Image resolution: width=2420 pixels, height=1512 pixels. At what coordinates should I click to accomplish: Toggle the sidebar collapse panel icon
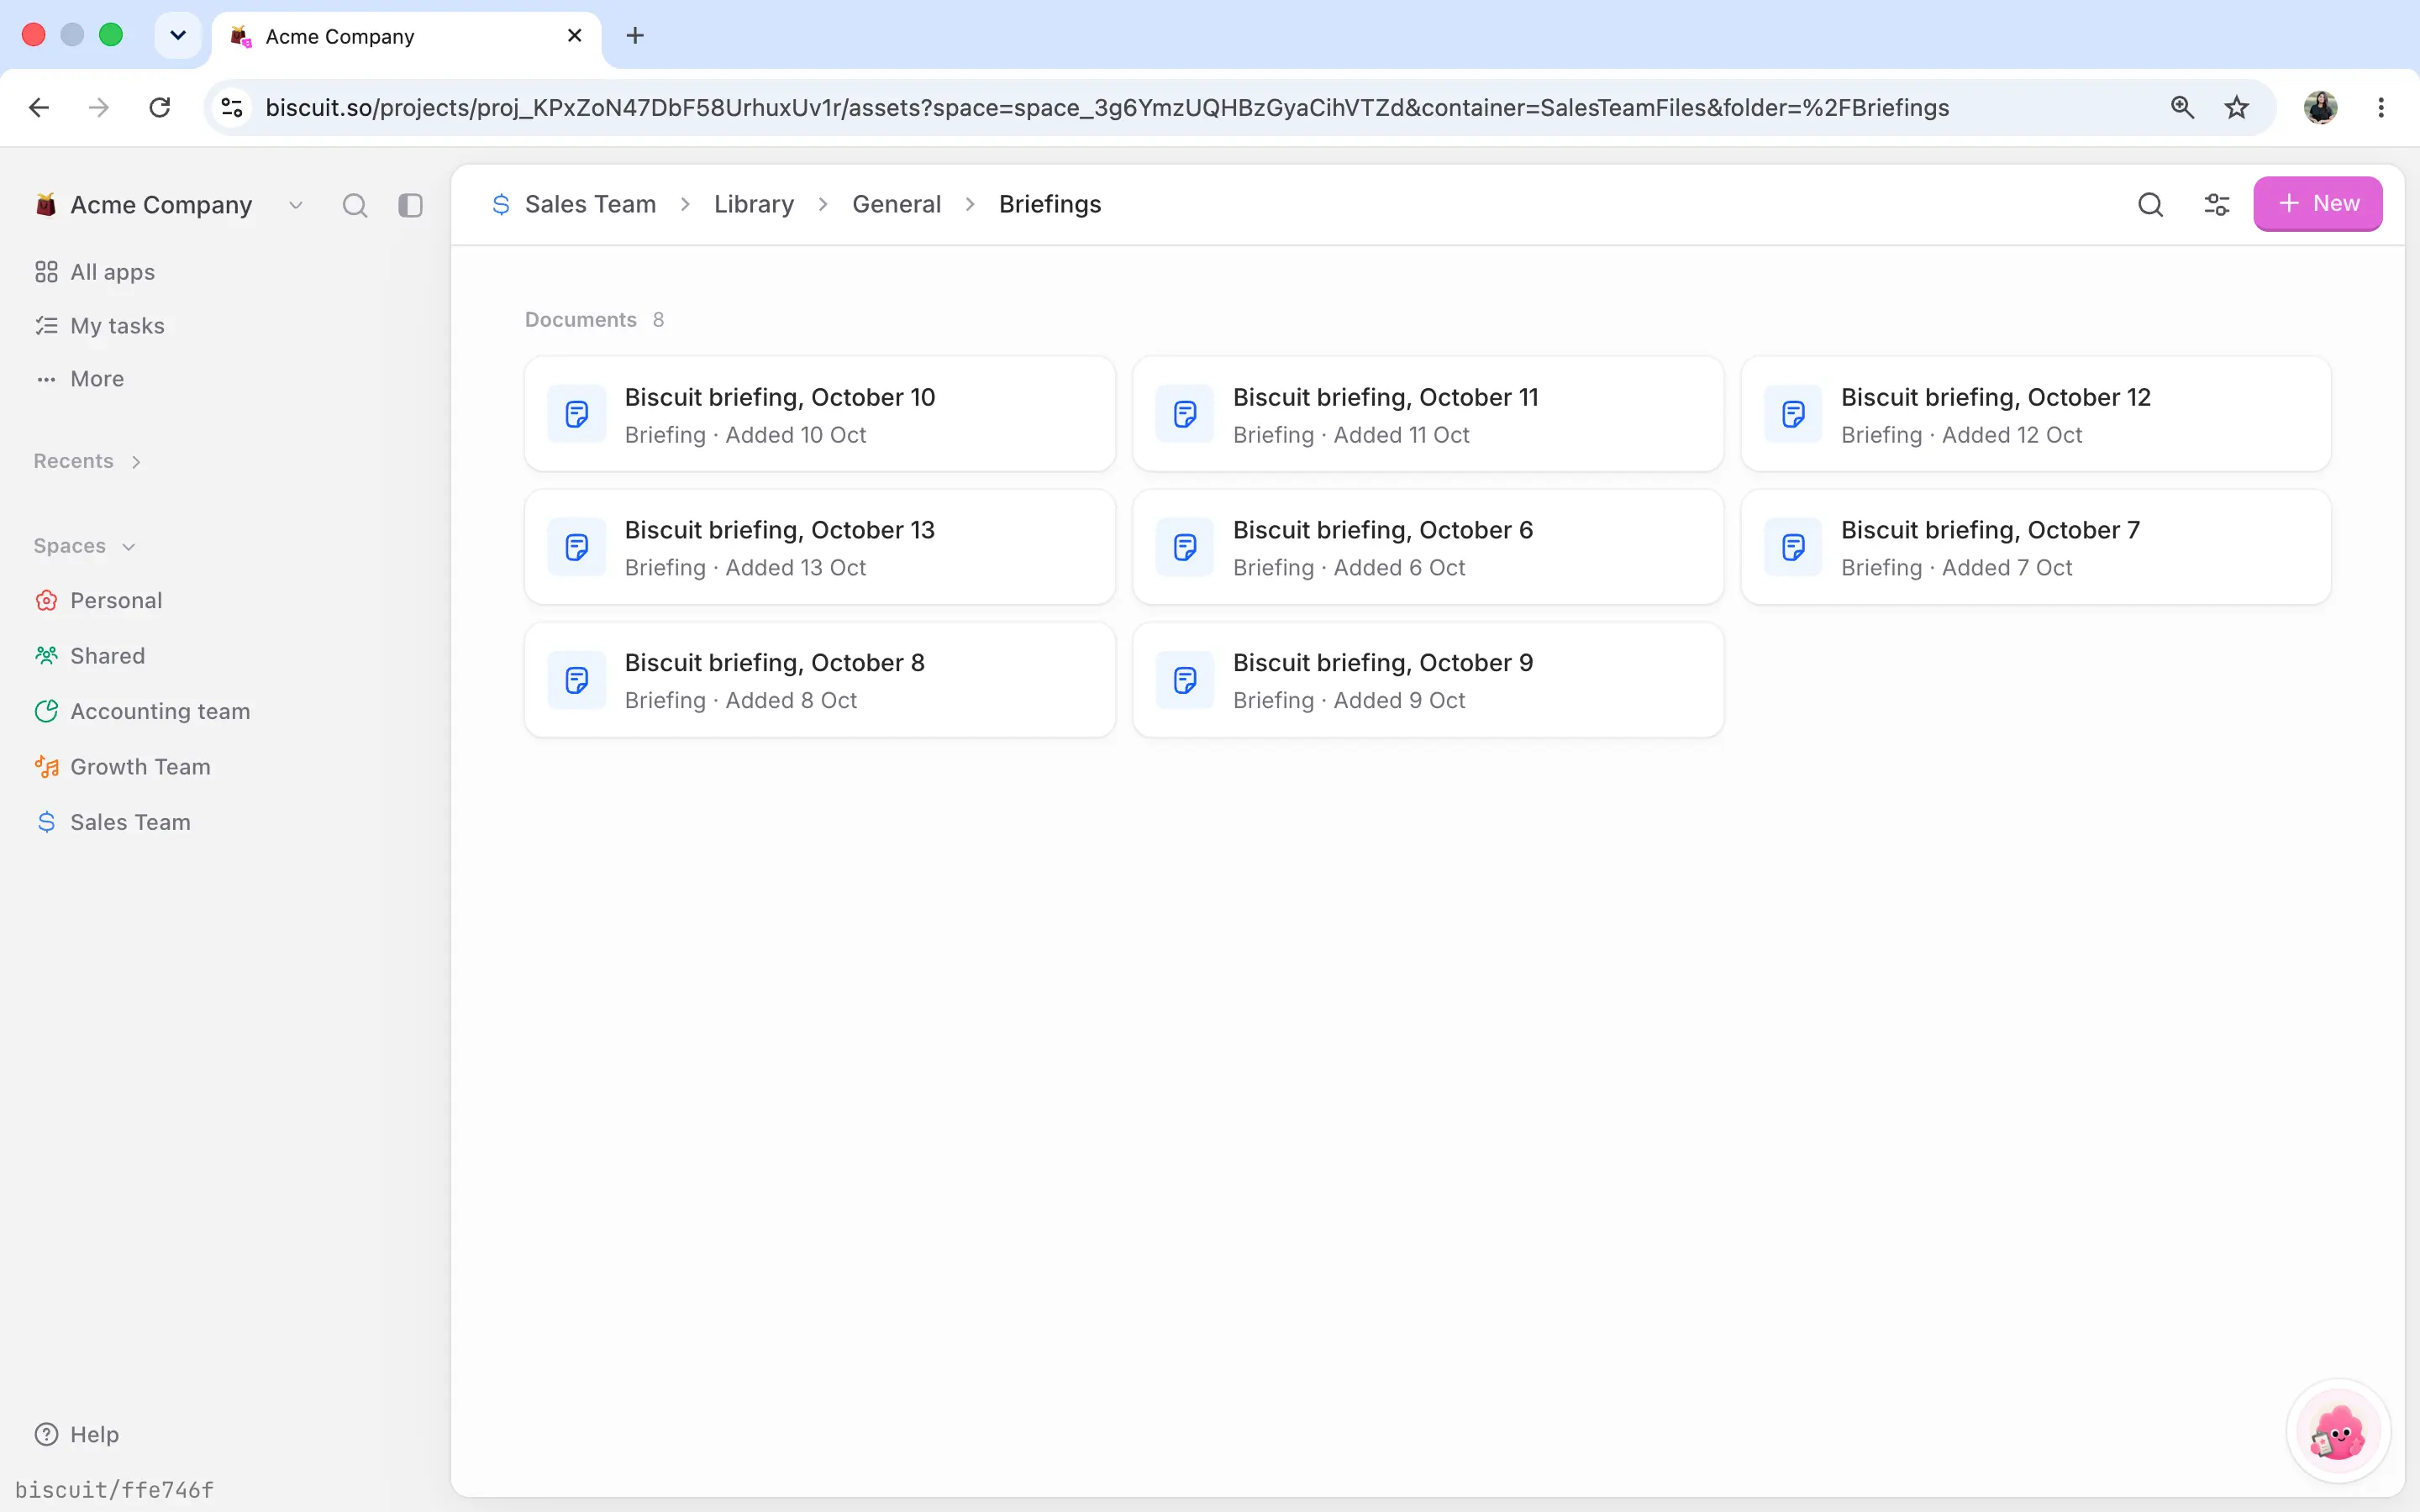[410, 205]
